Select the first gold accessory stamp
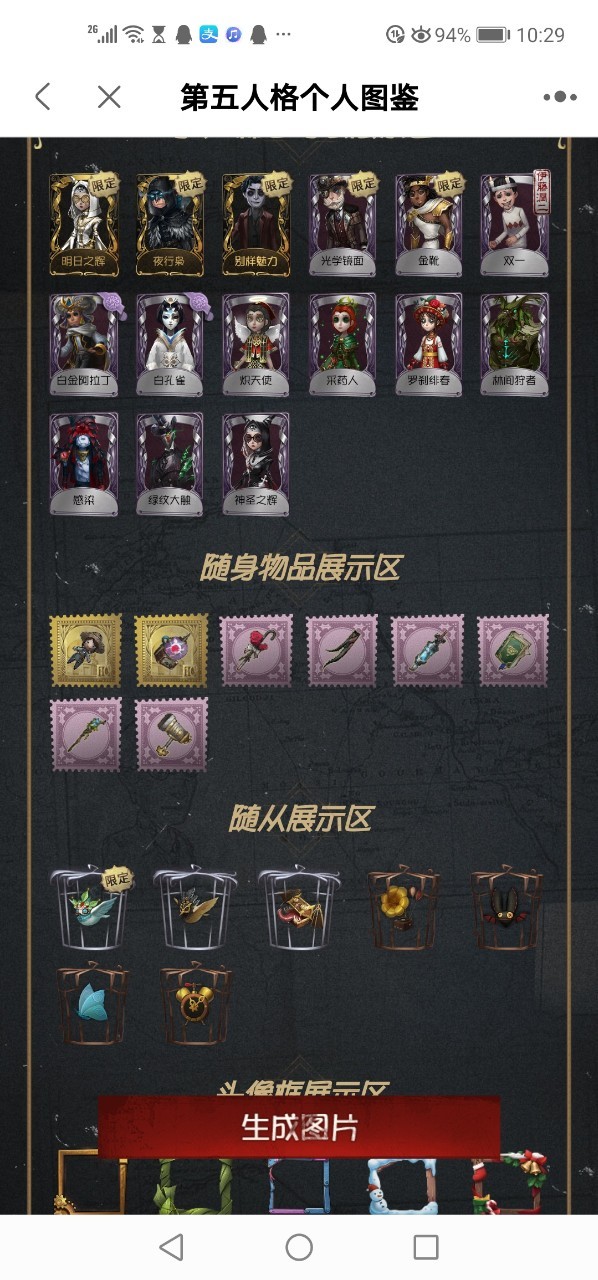This screenshot has width=598, height=1280. 85,651
